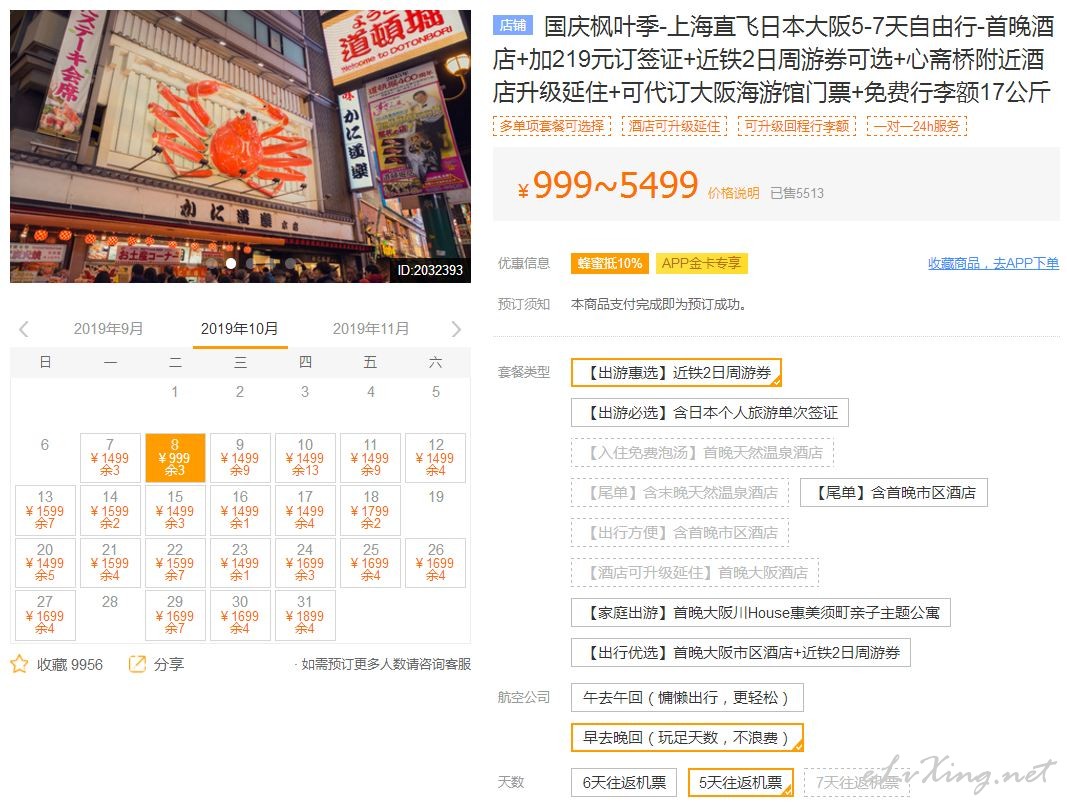The height and width of the screenshot is (807, 1067).
Task: Pick October 31 departure date ¥1899
Action: point(306,615)
